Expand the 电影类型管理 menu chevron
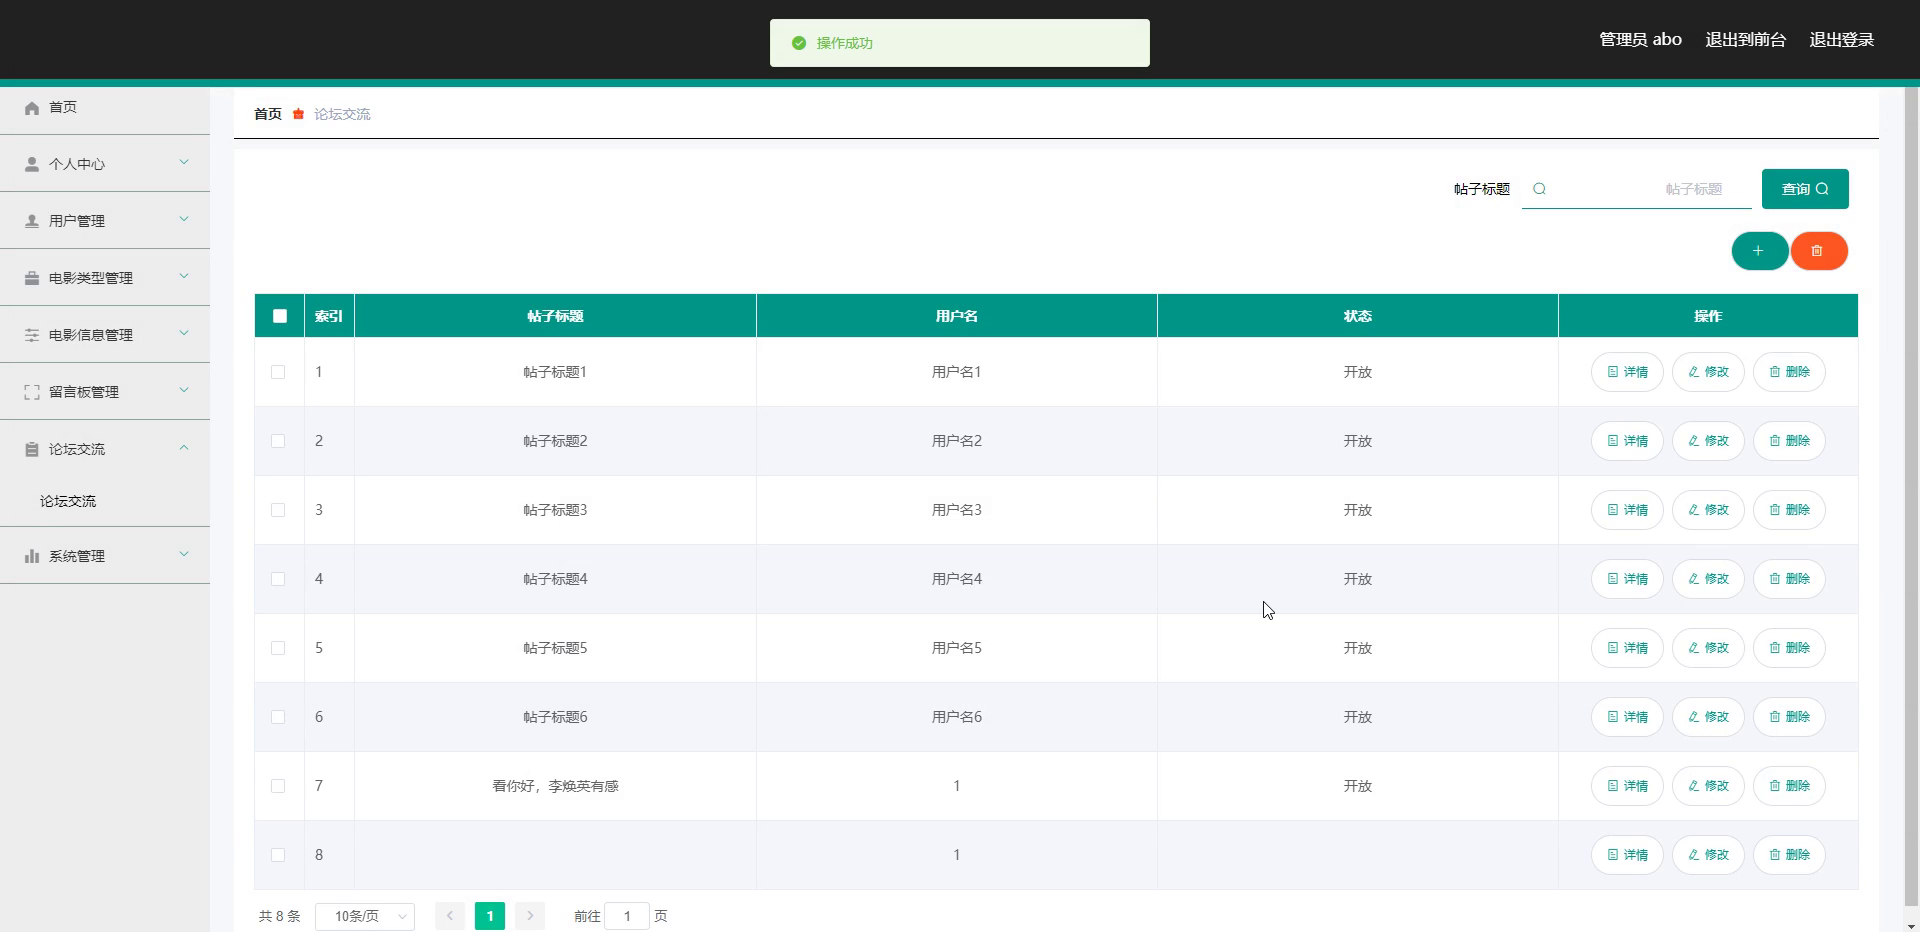This screenshot has width=1920, height=932. click(x=184, y=276)
